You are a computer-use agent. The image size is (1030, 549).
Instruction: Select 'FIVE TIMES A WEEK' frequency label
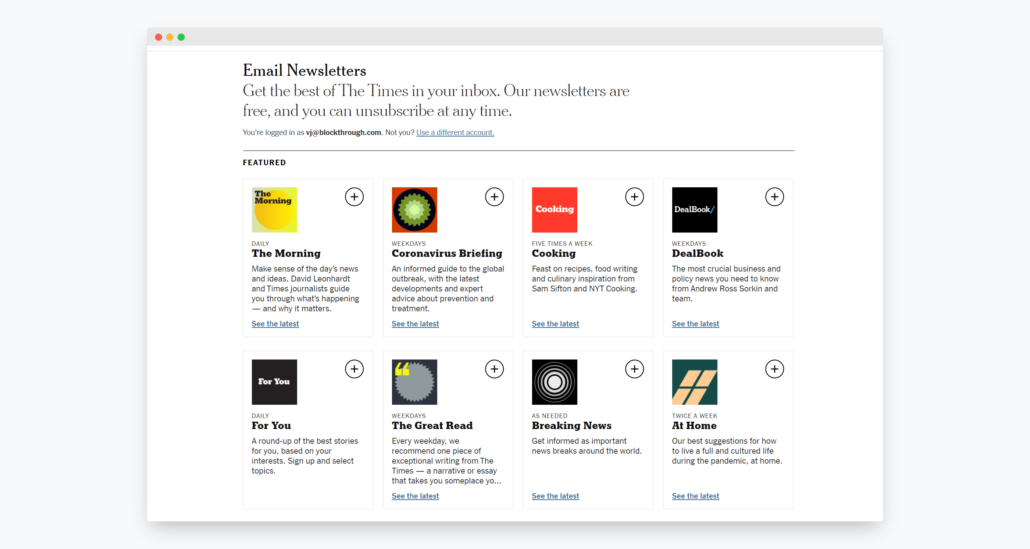(562, 244)
